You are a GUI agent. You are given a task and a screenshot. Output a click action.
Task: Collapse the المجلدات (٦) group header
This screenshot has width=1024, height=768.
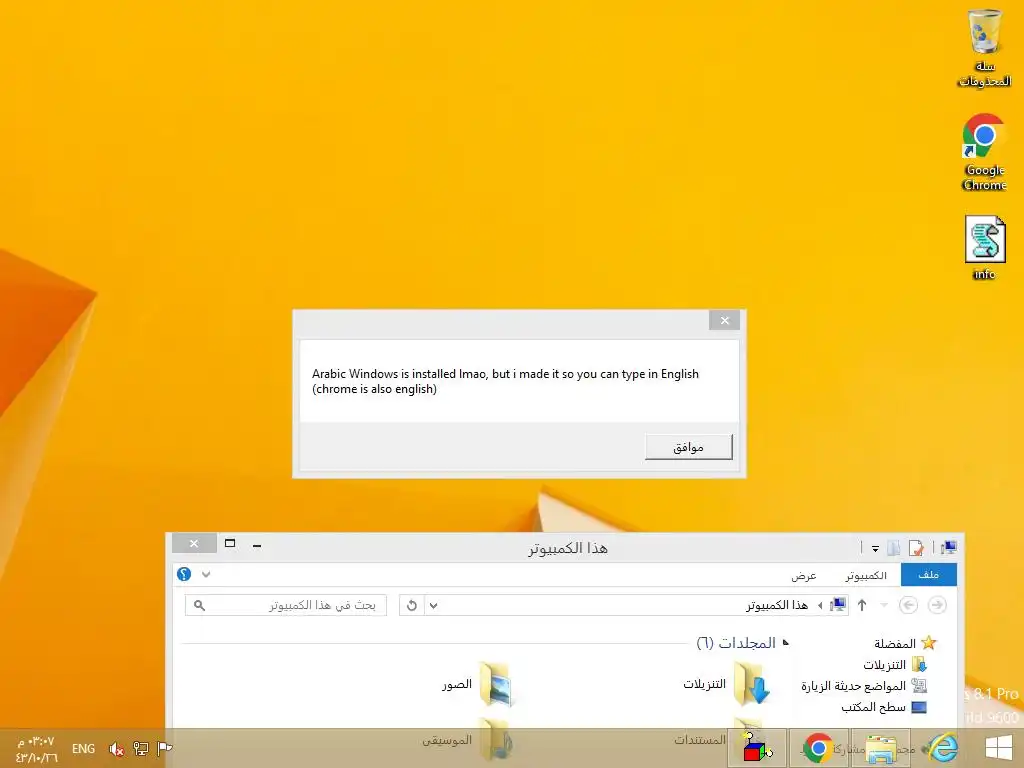click(x=786, y=643)
